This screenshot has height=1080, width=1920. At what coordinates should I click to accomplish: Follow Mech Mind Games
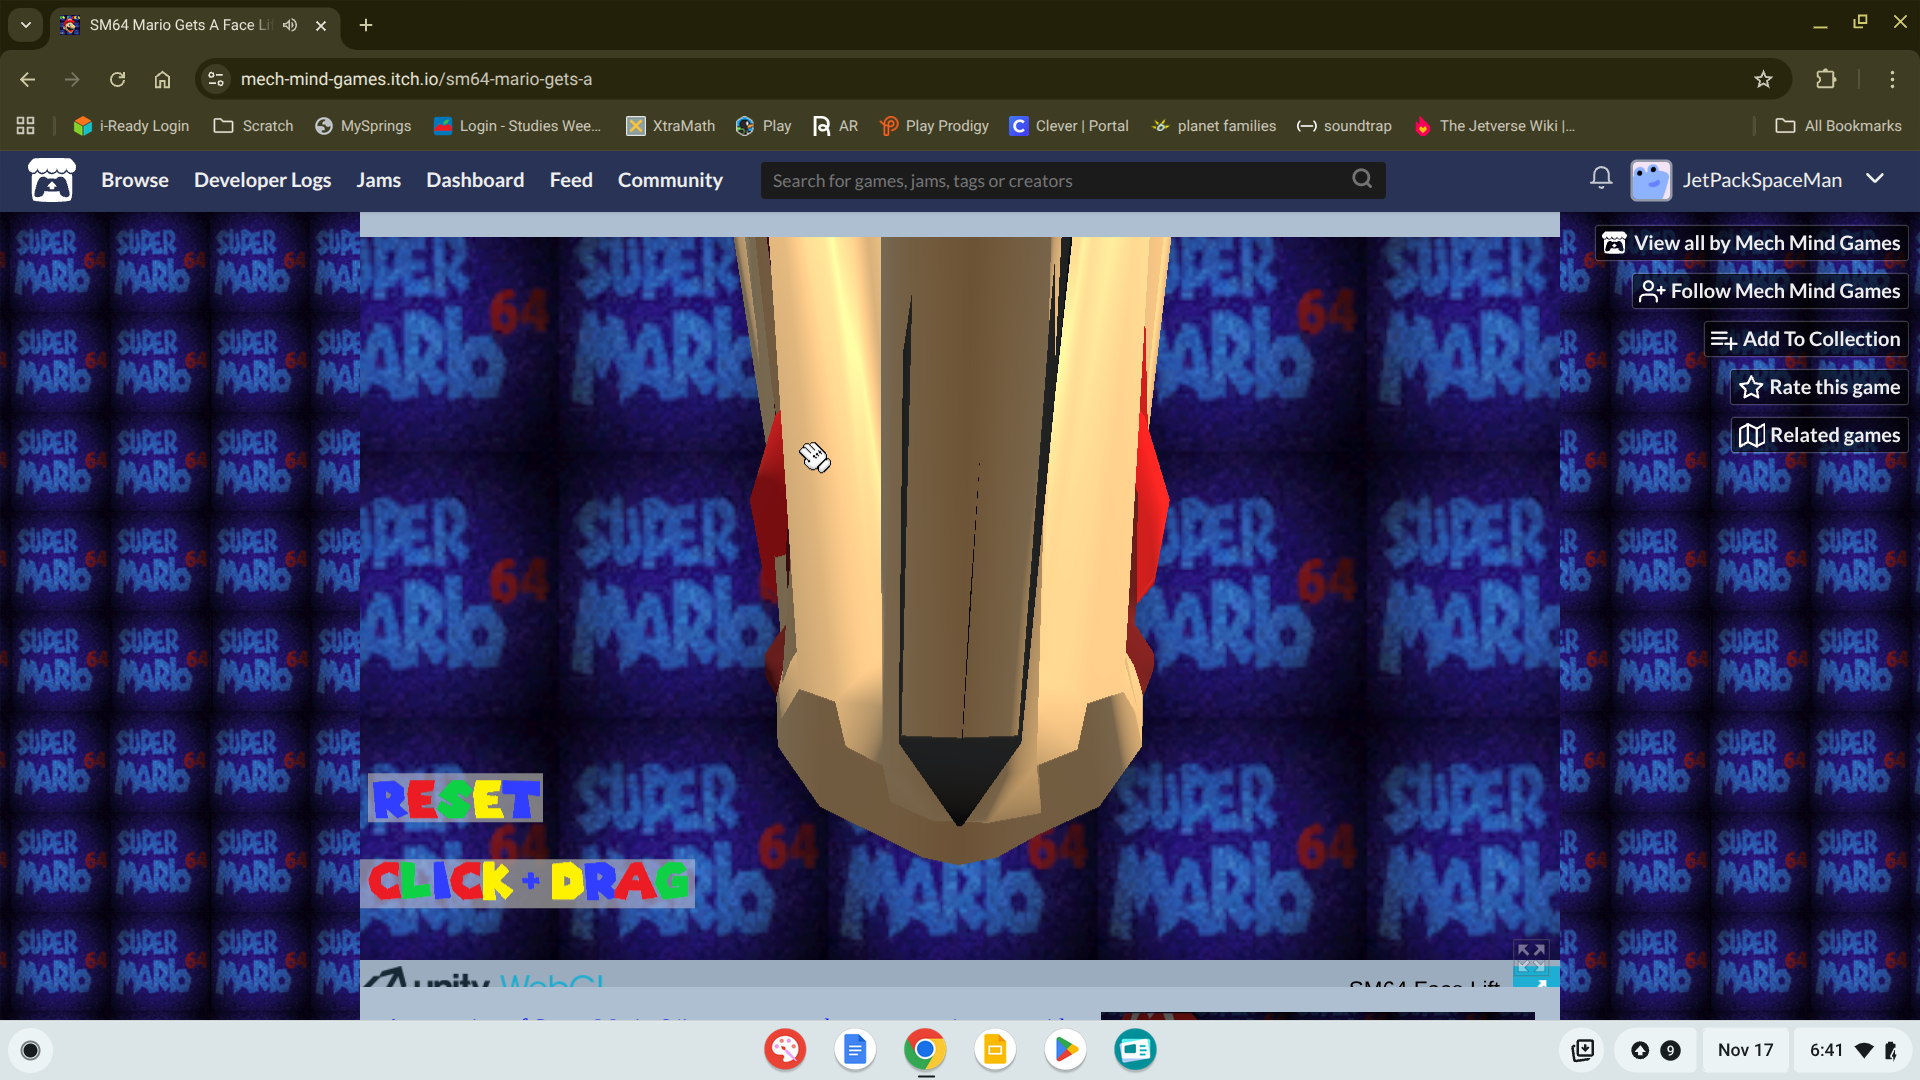pos(1770,291)
